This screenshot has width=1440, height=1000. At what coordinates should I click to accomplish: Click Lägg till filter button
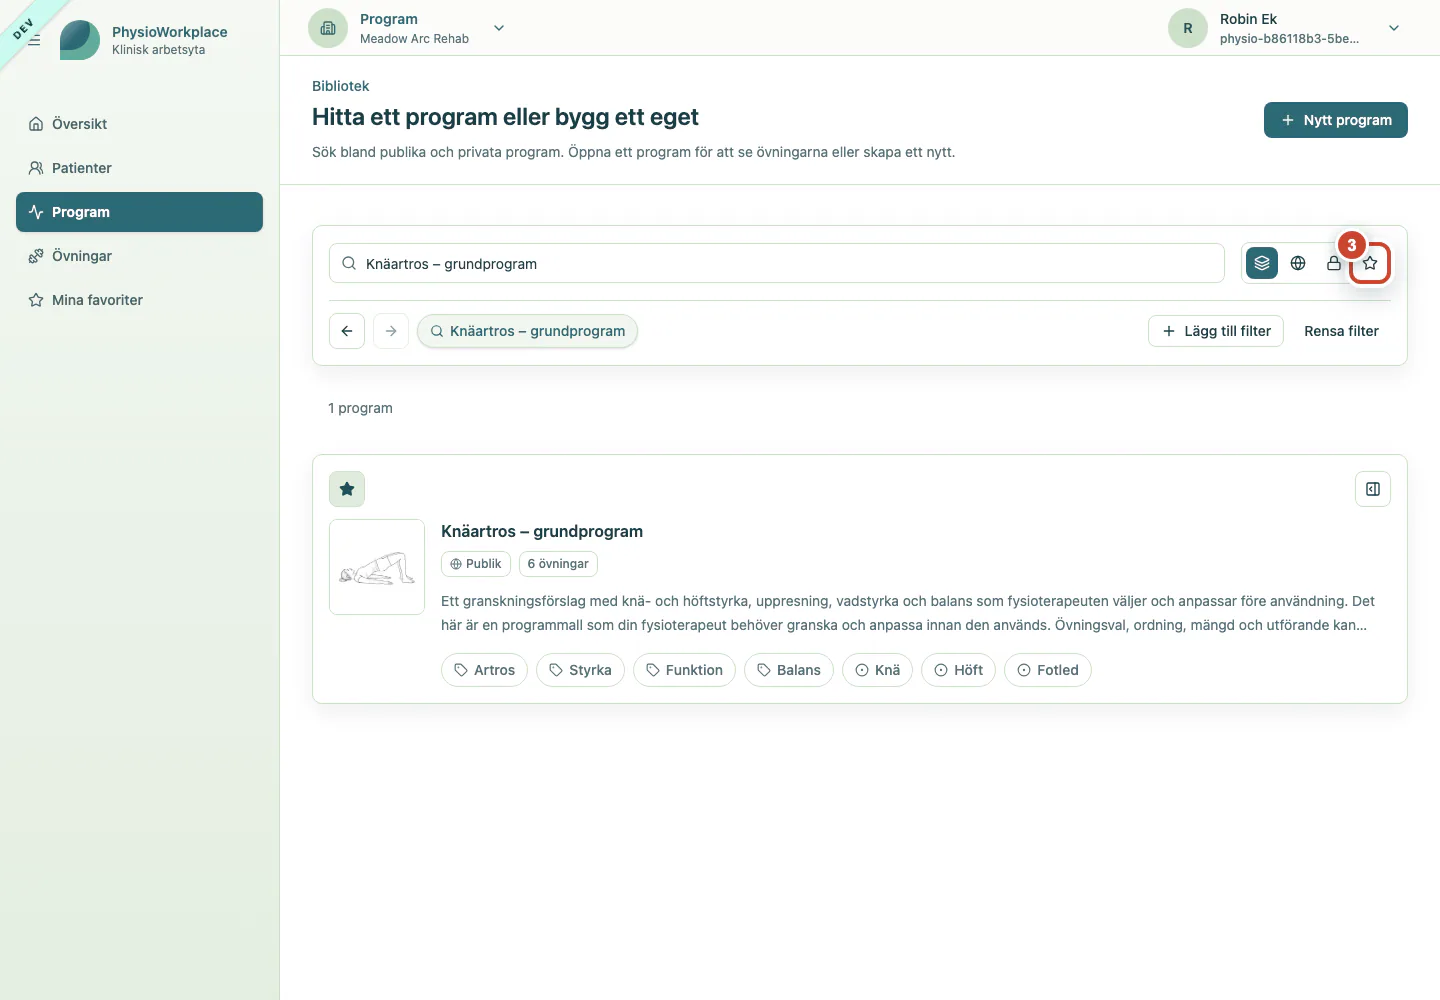tap(1216, 331)
